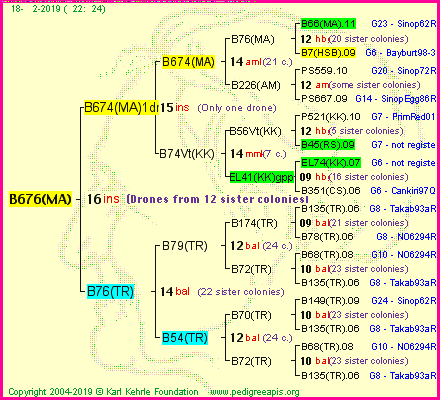Viewport: 440px width, 400px height.
Task: Click the '(Only one drone)' note
Action: (x=237, y=108)
